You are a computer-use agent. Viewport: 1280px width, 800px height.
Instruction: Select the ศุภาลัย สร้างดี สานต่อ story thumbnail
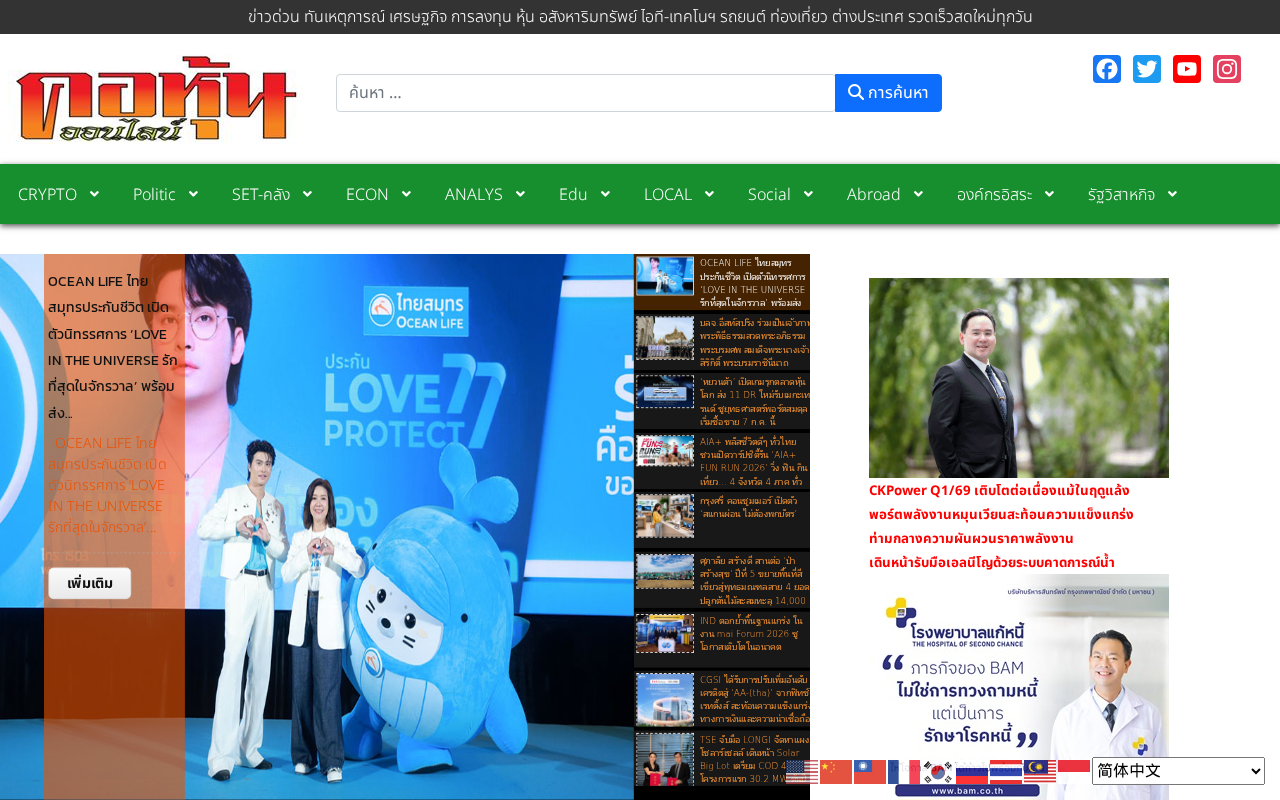click(x=665, y=571)
